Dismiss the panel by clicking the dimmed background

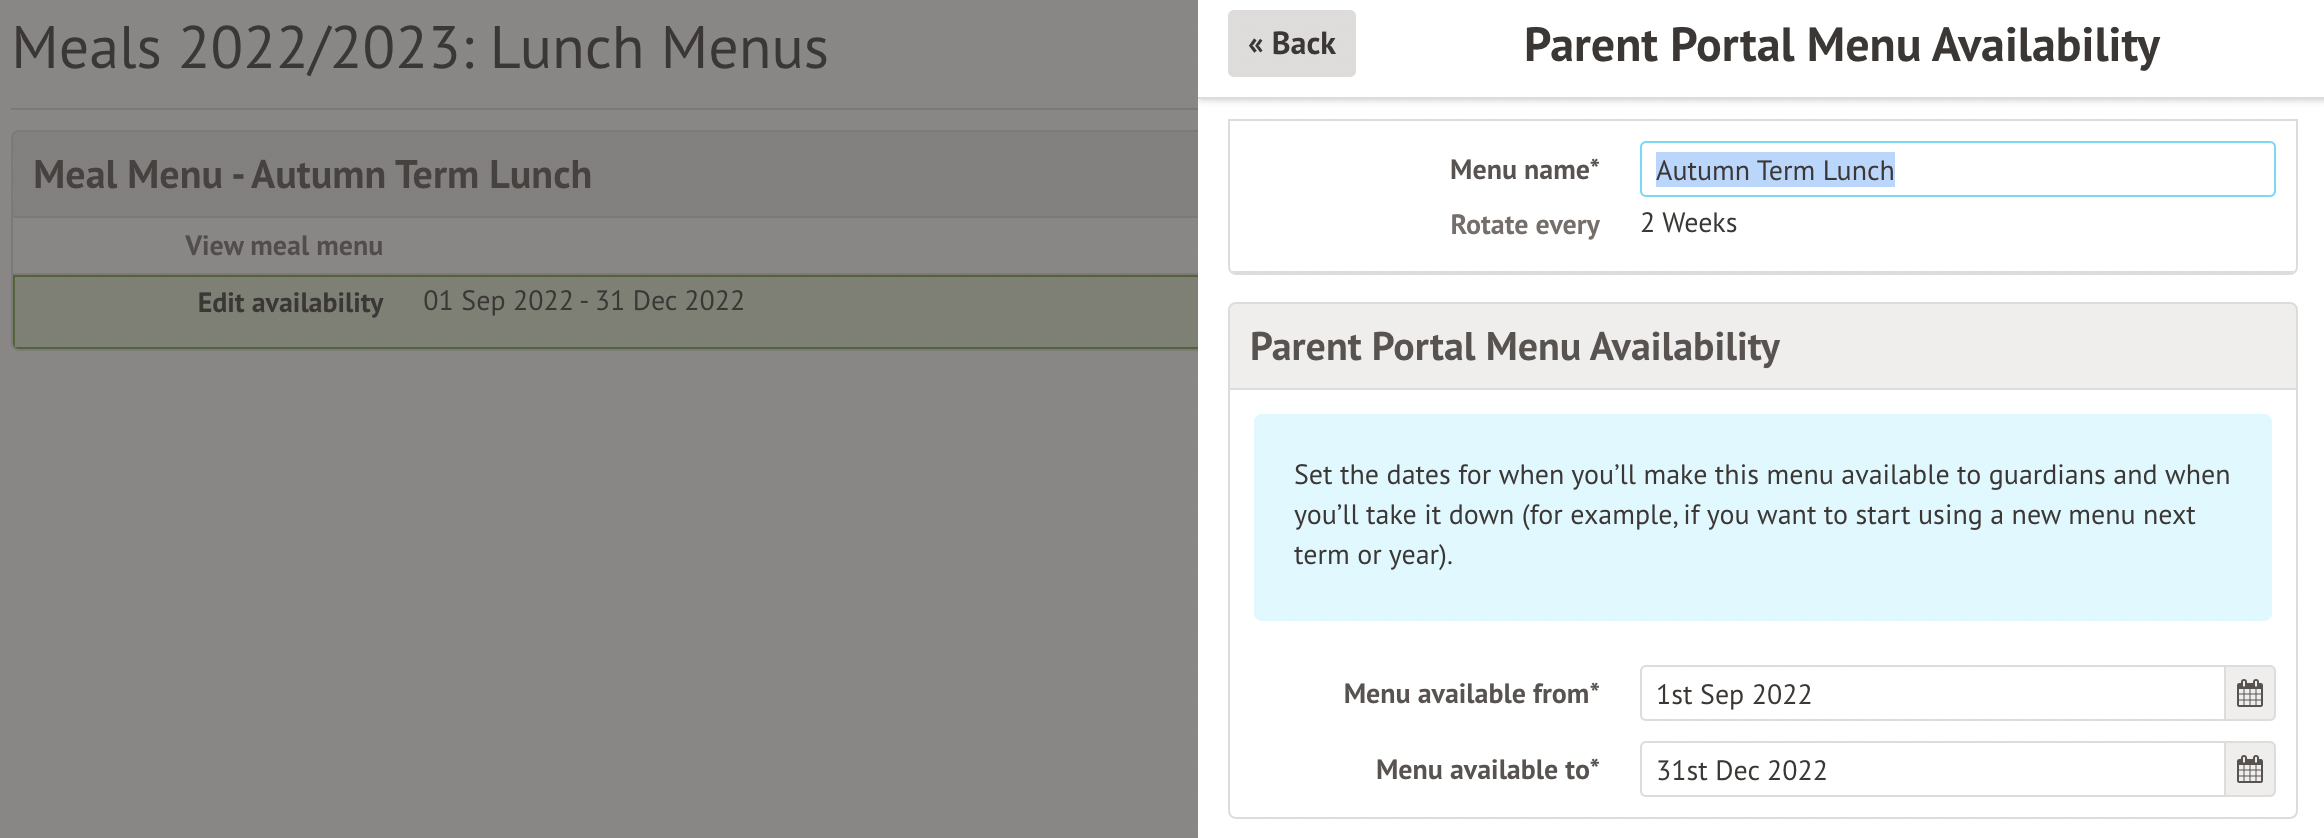point(600,600)
